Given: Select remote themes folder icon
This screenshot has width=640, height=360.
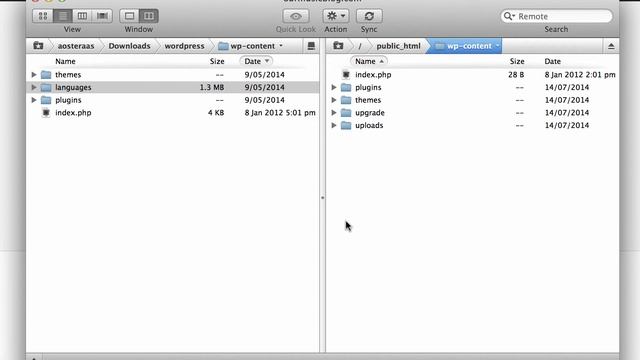Looking at the screenshot, I should pyautogui.click(x=346, y=100).
